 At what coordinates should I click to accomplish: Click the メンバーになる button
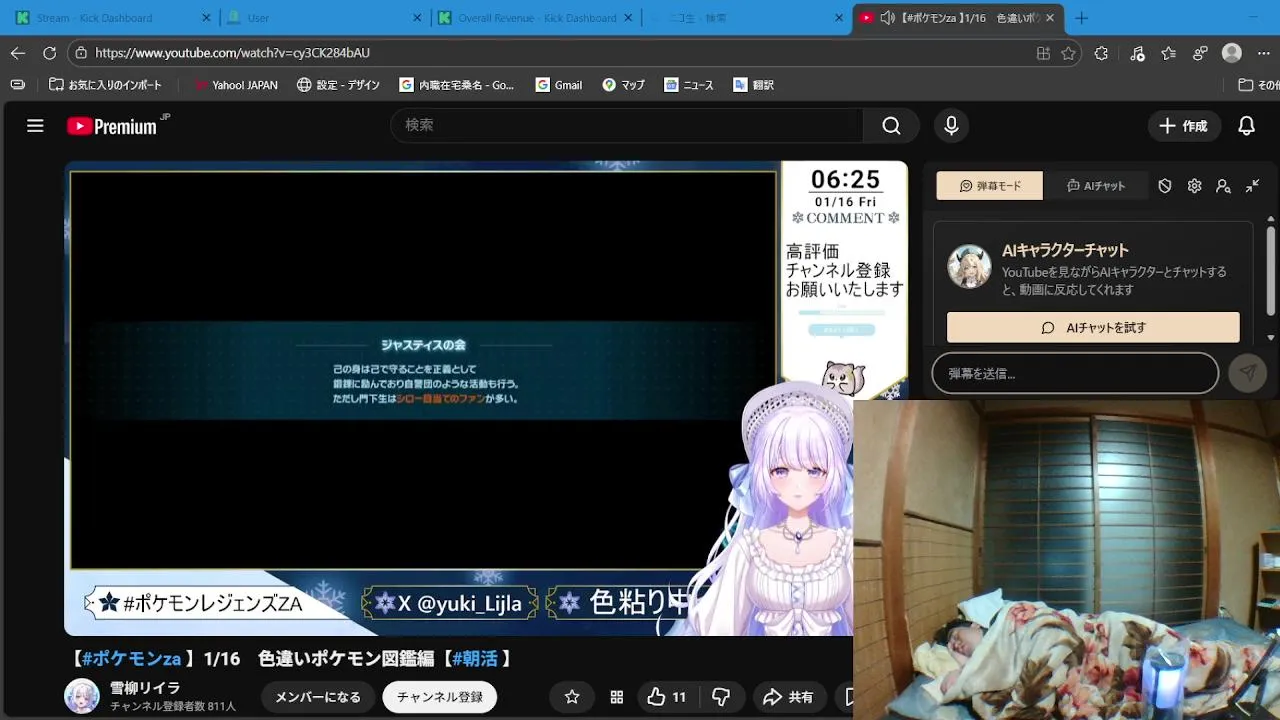pyautogui.click(x=318, y=697)
